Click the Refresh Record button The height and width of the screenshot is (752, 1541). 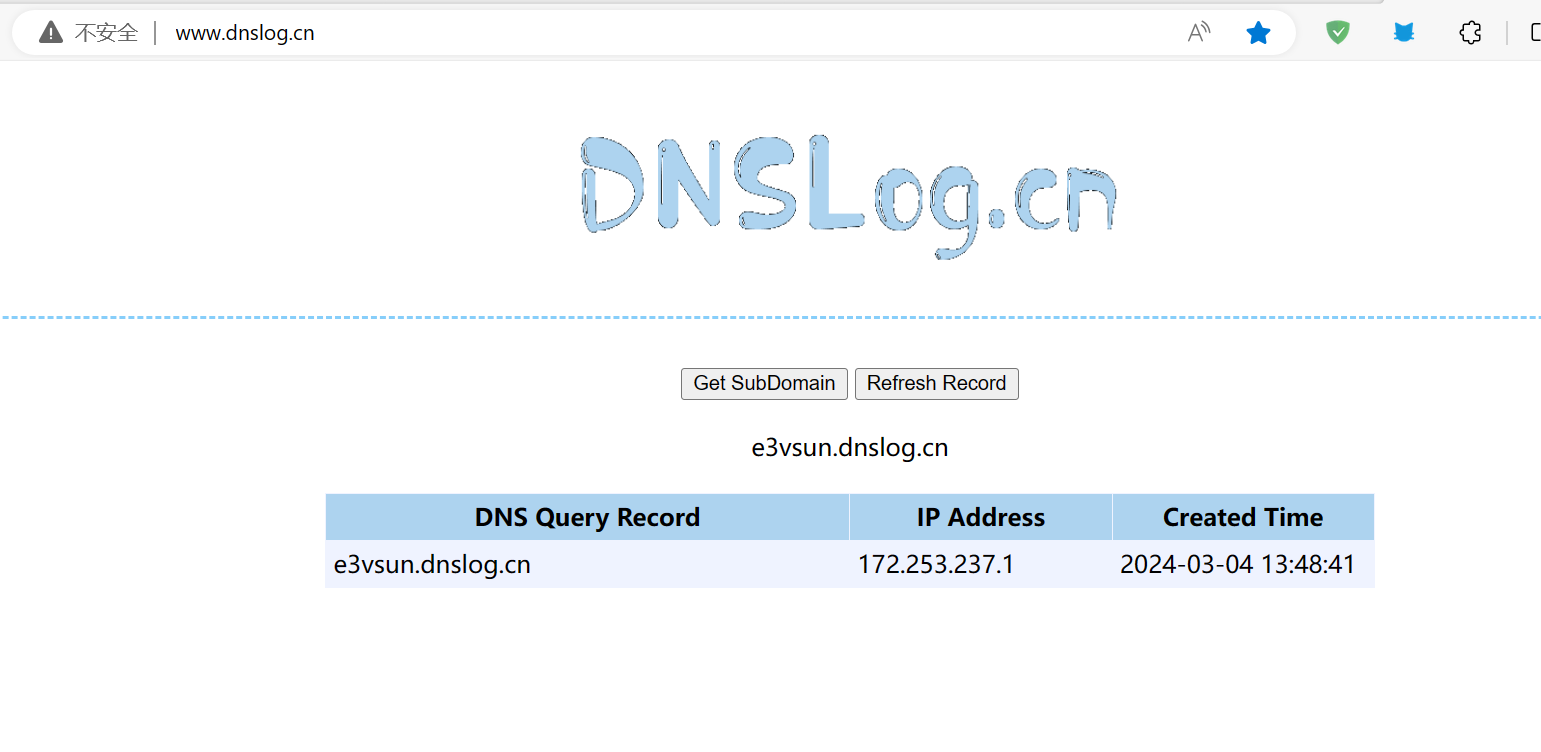(x=937, y=384)
